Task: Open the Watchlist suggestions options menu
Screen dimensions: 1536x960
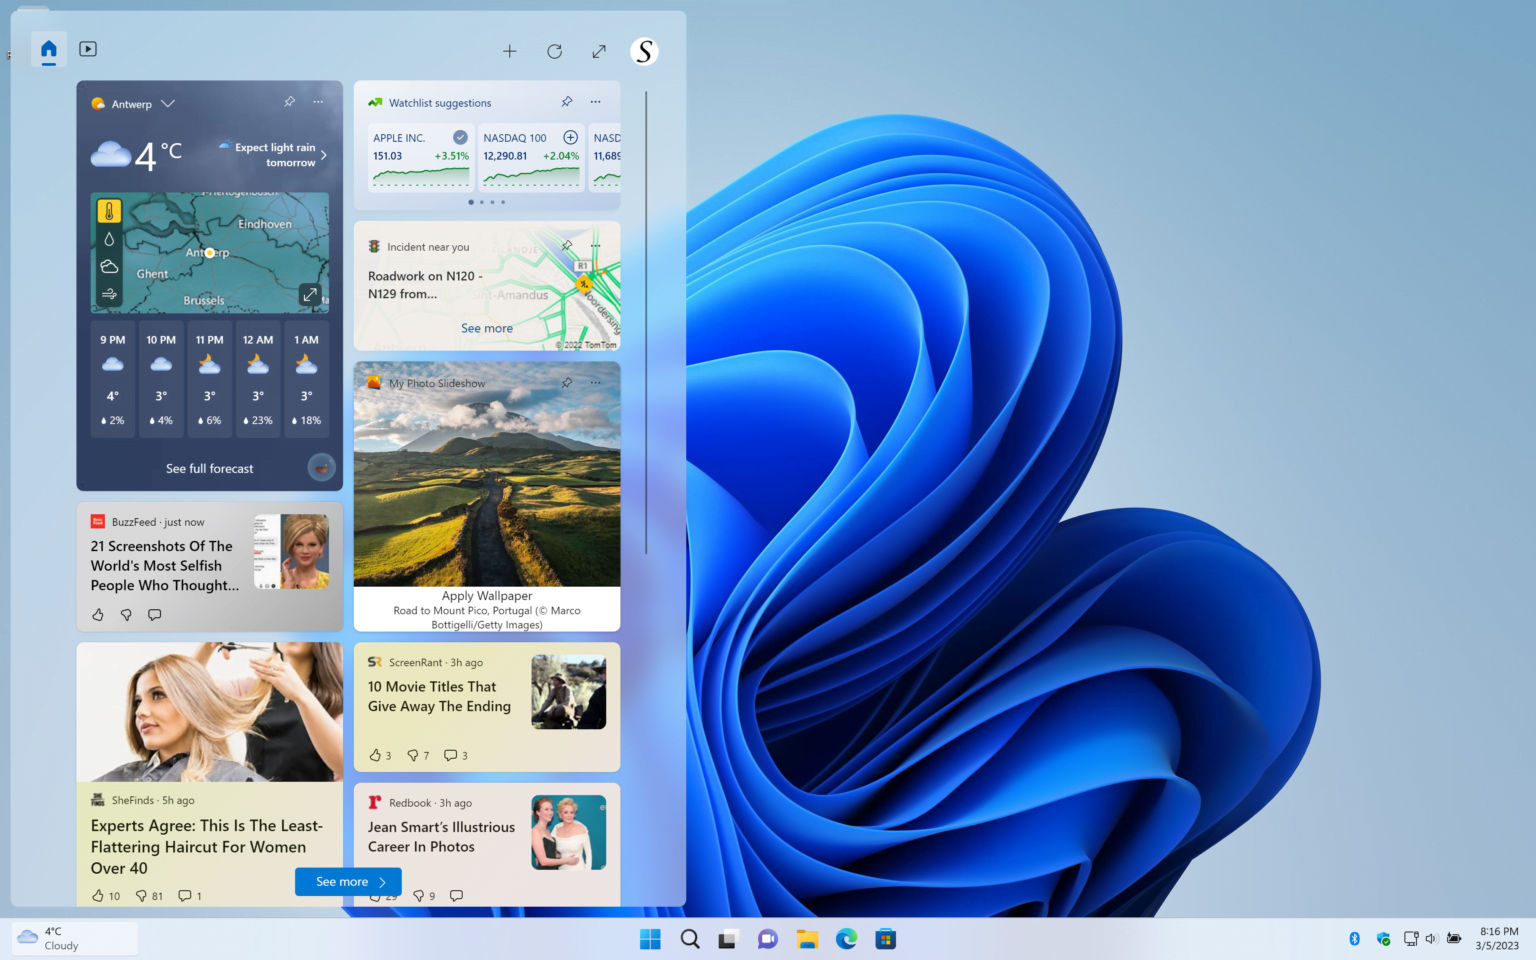Action: [x=595, y=102]
